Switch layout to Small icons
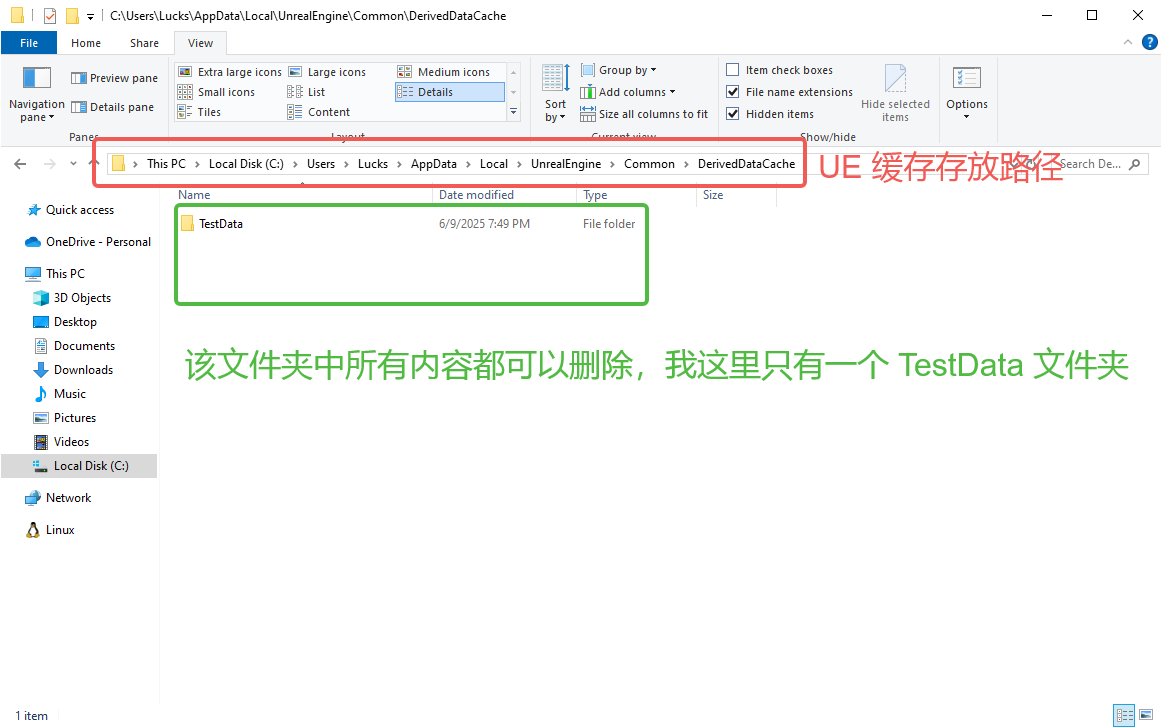 coord(216,92)
